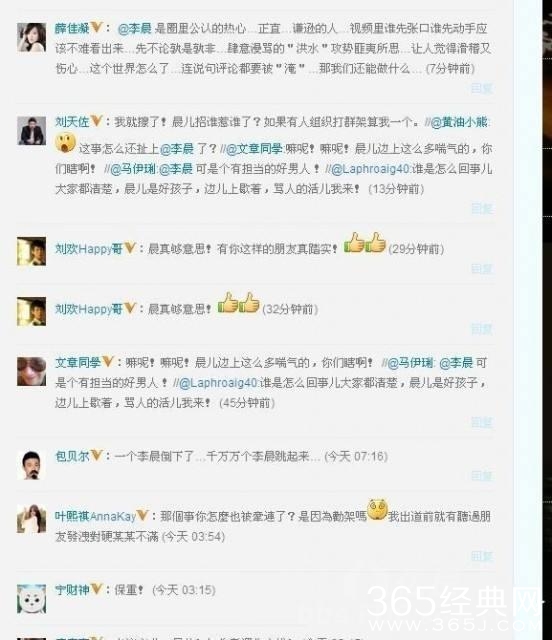The image size is (552, 640).
Task: Open the @马伊琍 mention in 文章同学's comment
Action: [410, 363]
